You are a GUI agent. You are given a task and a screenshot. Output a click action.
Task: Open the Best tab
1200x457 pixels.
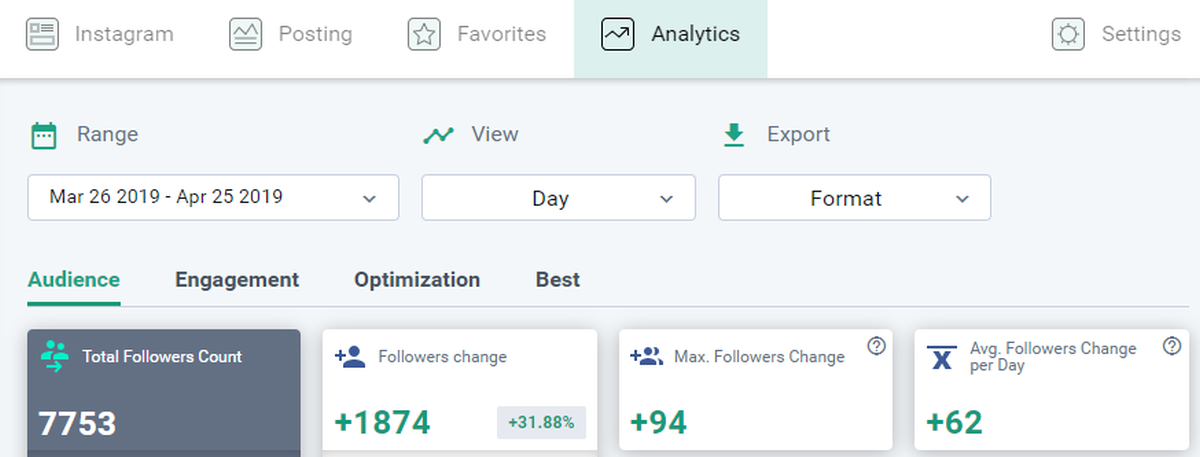click(558, 280)
